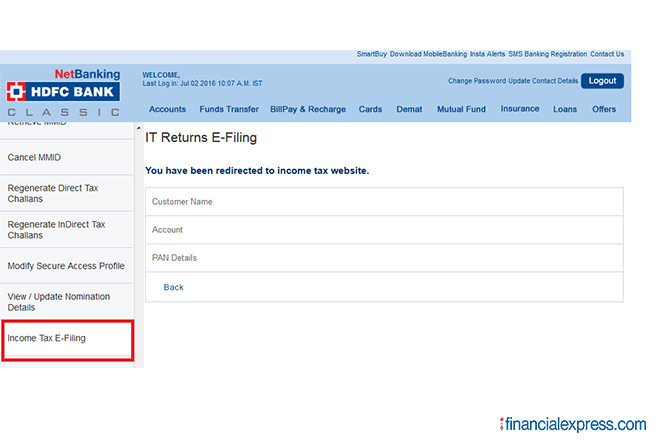View the Offers tab
This screenshot has width=660, height=440.
tap(604, 109)
